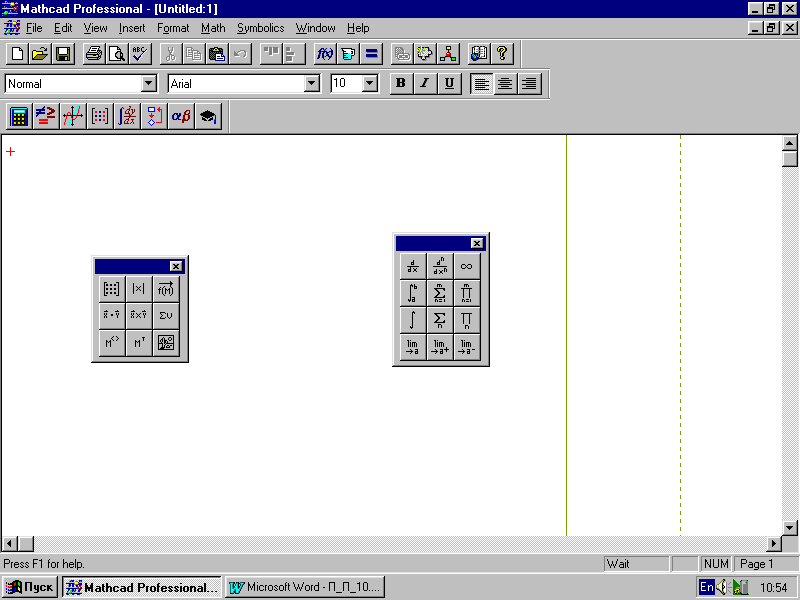Image resolution: width=800 pixels, height=600 pixels.
Task: Open the Symbolics menu
Action: (260, 28)
